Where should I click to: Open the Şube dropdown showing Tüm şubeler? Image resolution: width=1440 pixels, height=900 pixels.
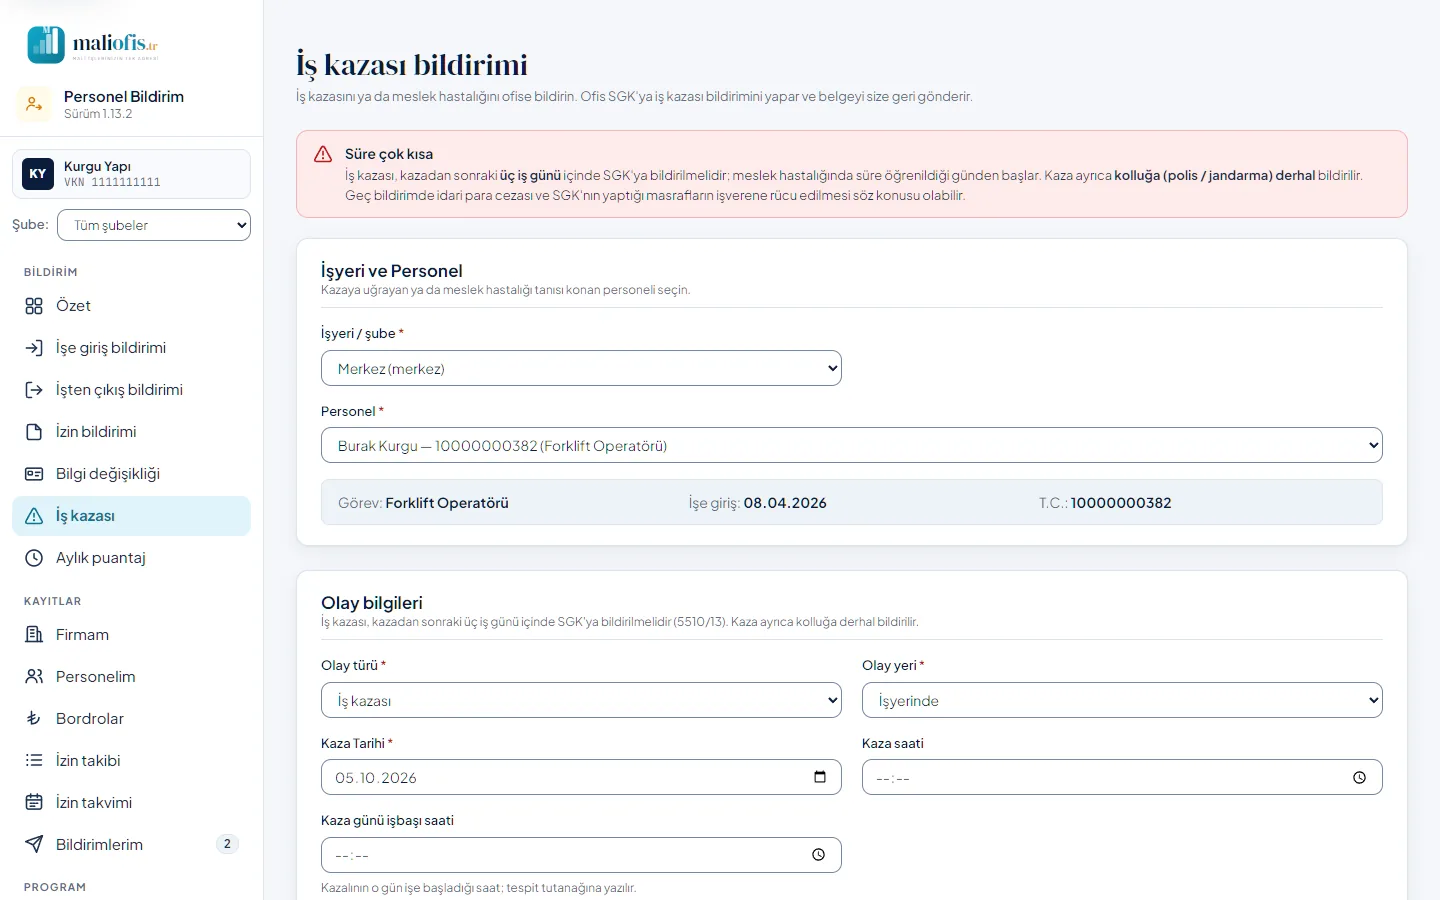pyautogui.click(x=154, y=225)
